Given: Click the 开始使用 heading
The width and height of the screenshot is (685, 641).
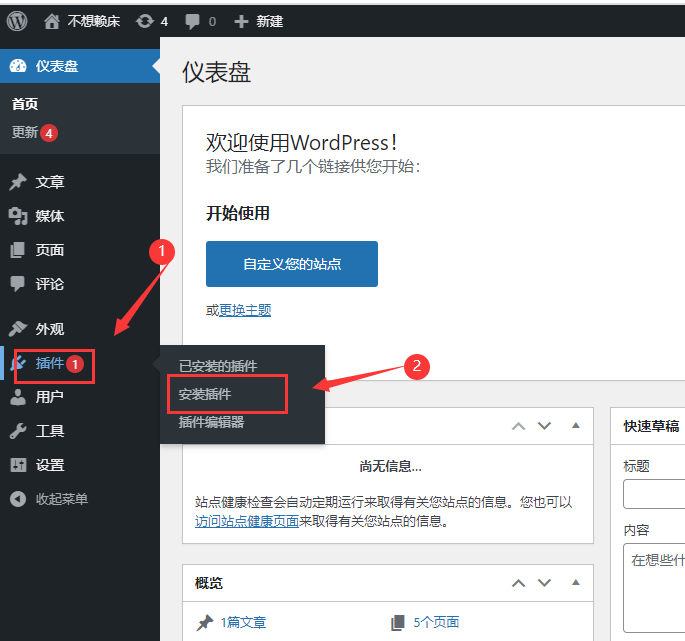Looking at the screenshot, I should coord(238,213).
